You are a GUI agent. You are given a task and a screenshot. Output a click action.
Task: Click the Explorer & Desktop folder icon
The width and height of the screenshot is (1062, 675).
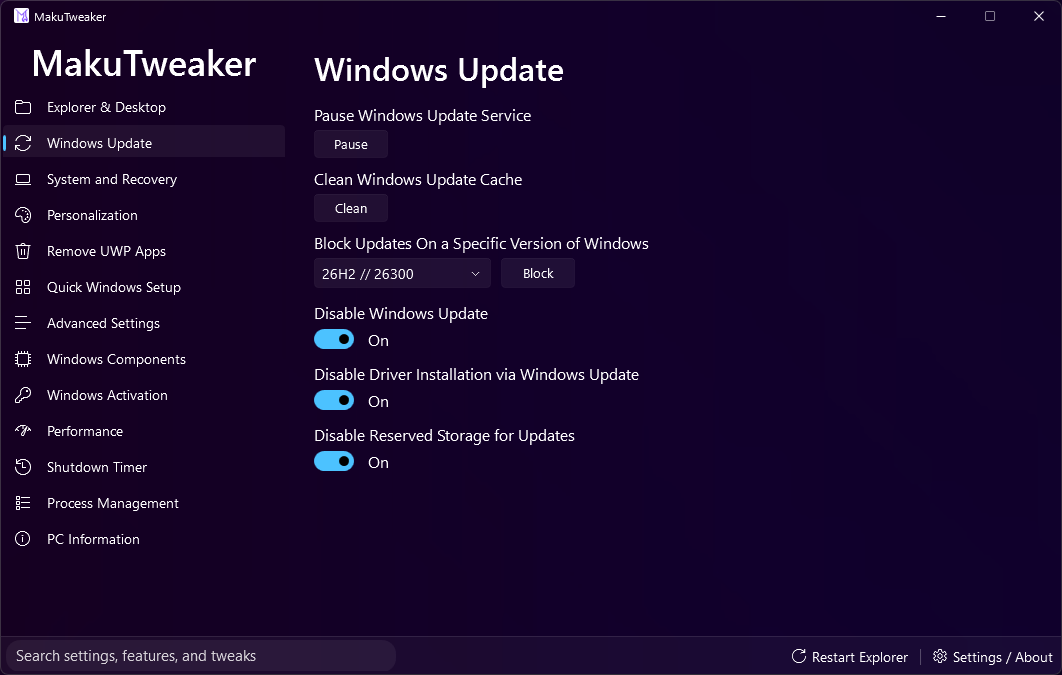pos(23,107)
